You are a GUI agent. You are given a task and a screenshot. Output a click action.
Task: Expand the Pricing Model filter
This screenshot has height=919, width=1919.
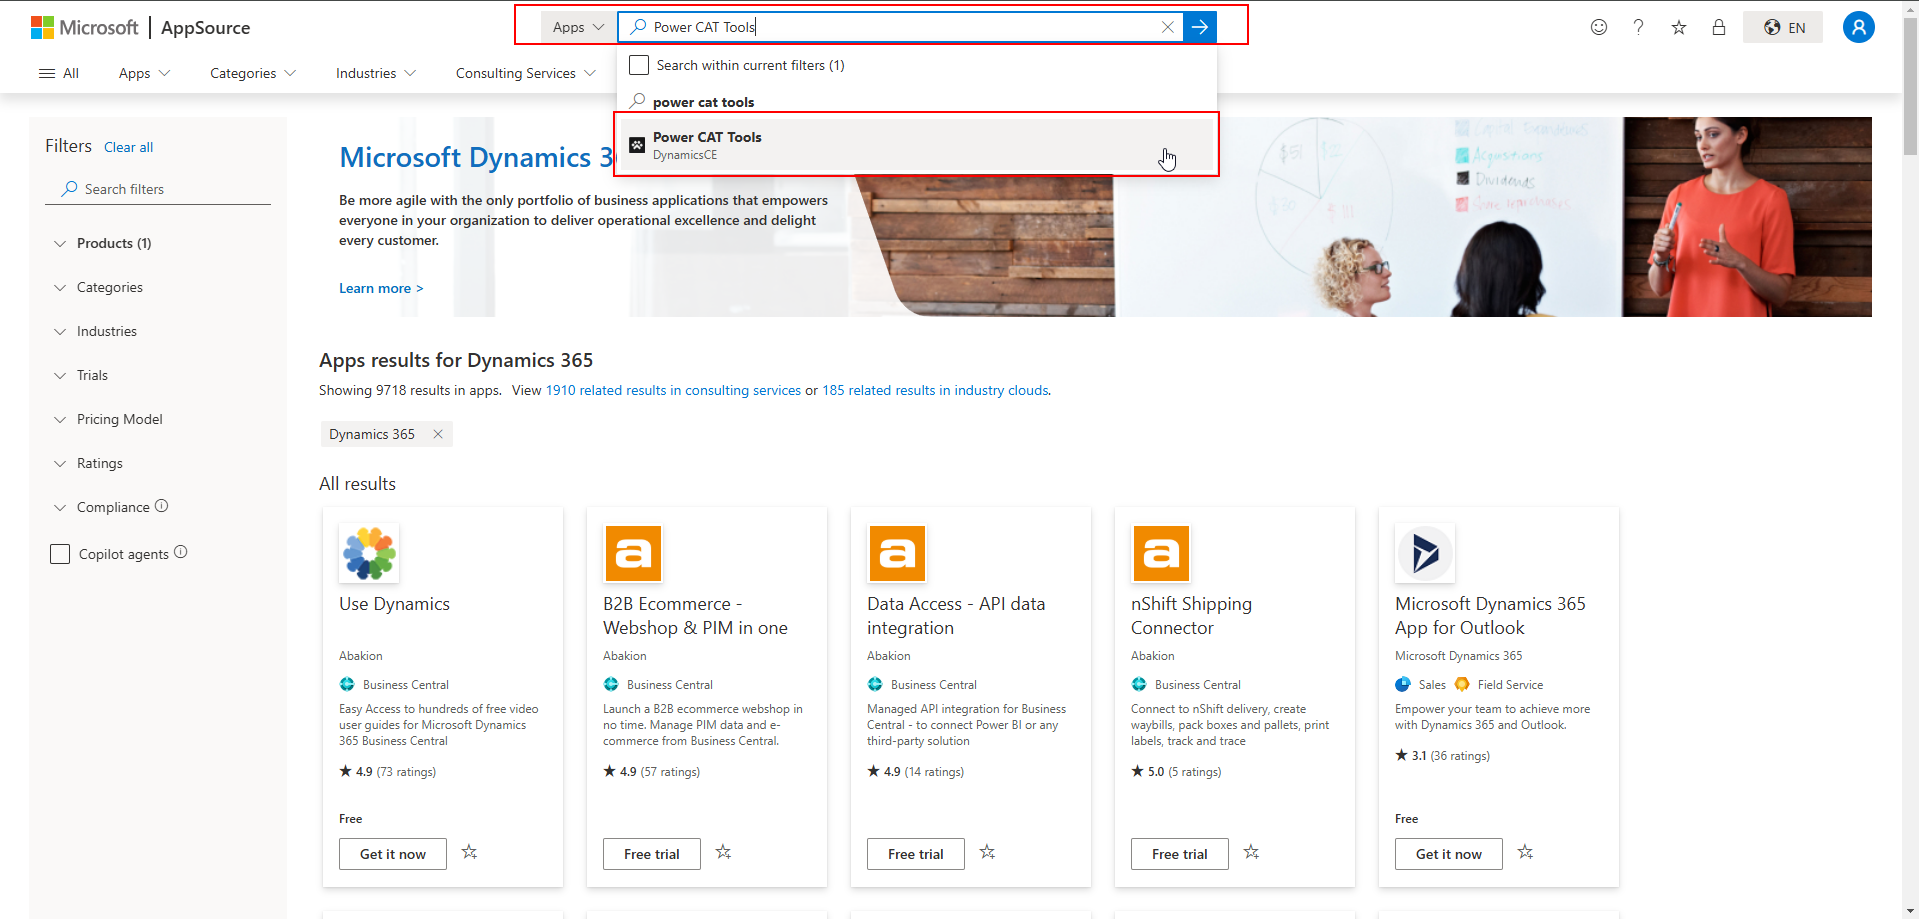click(119, 419)
